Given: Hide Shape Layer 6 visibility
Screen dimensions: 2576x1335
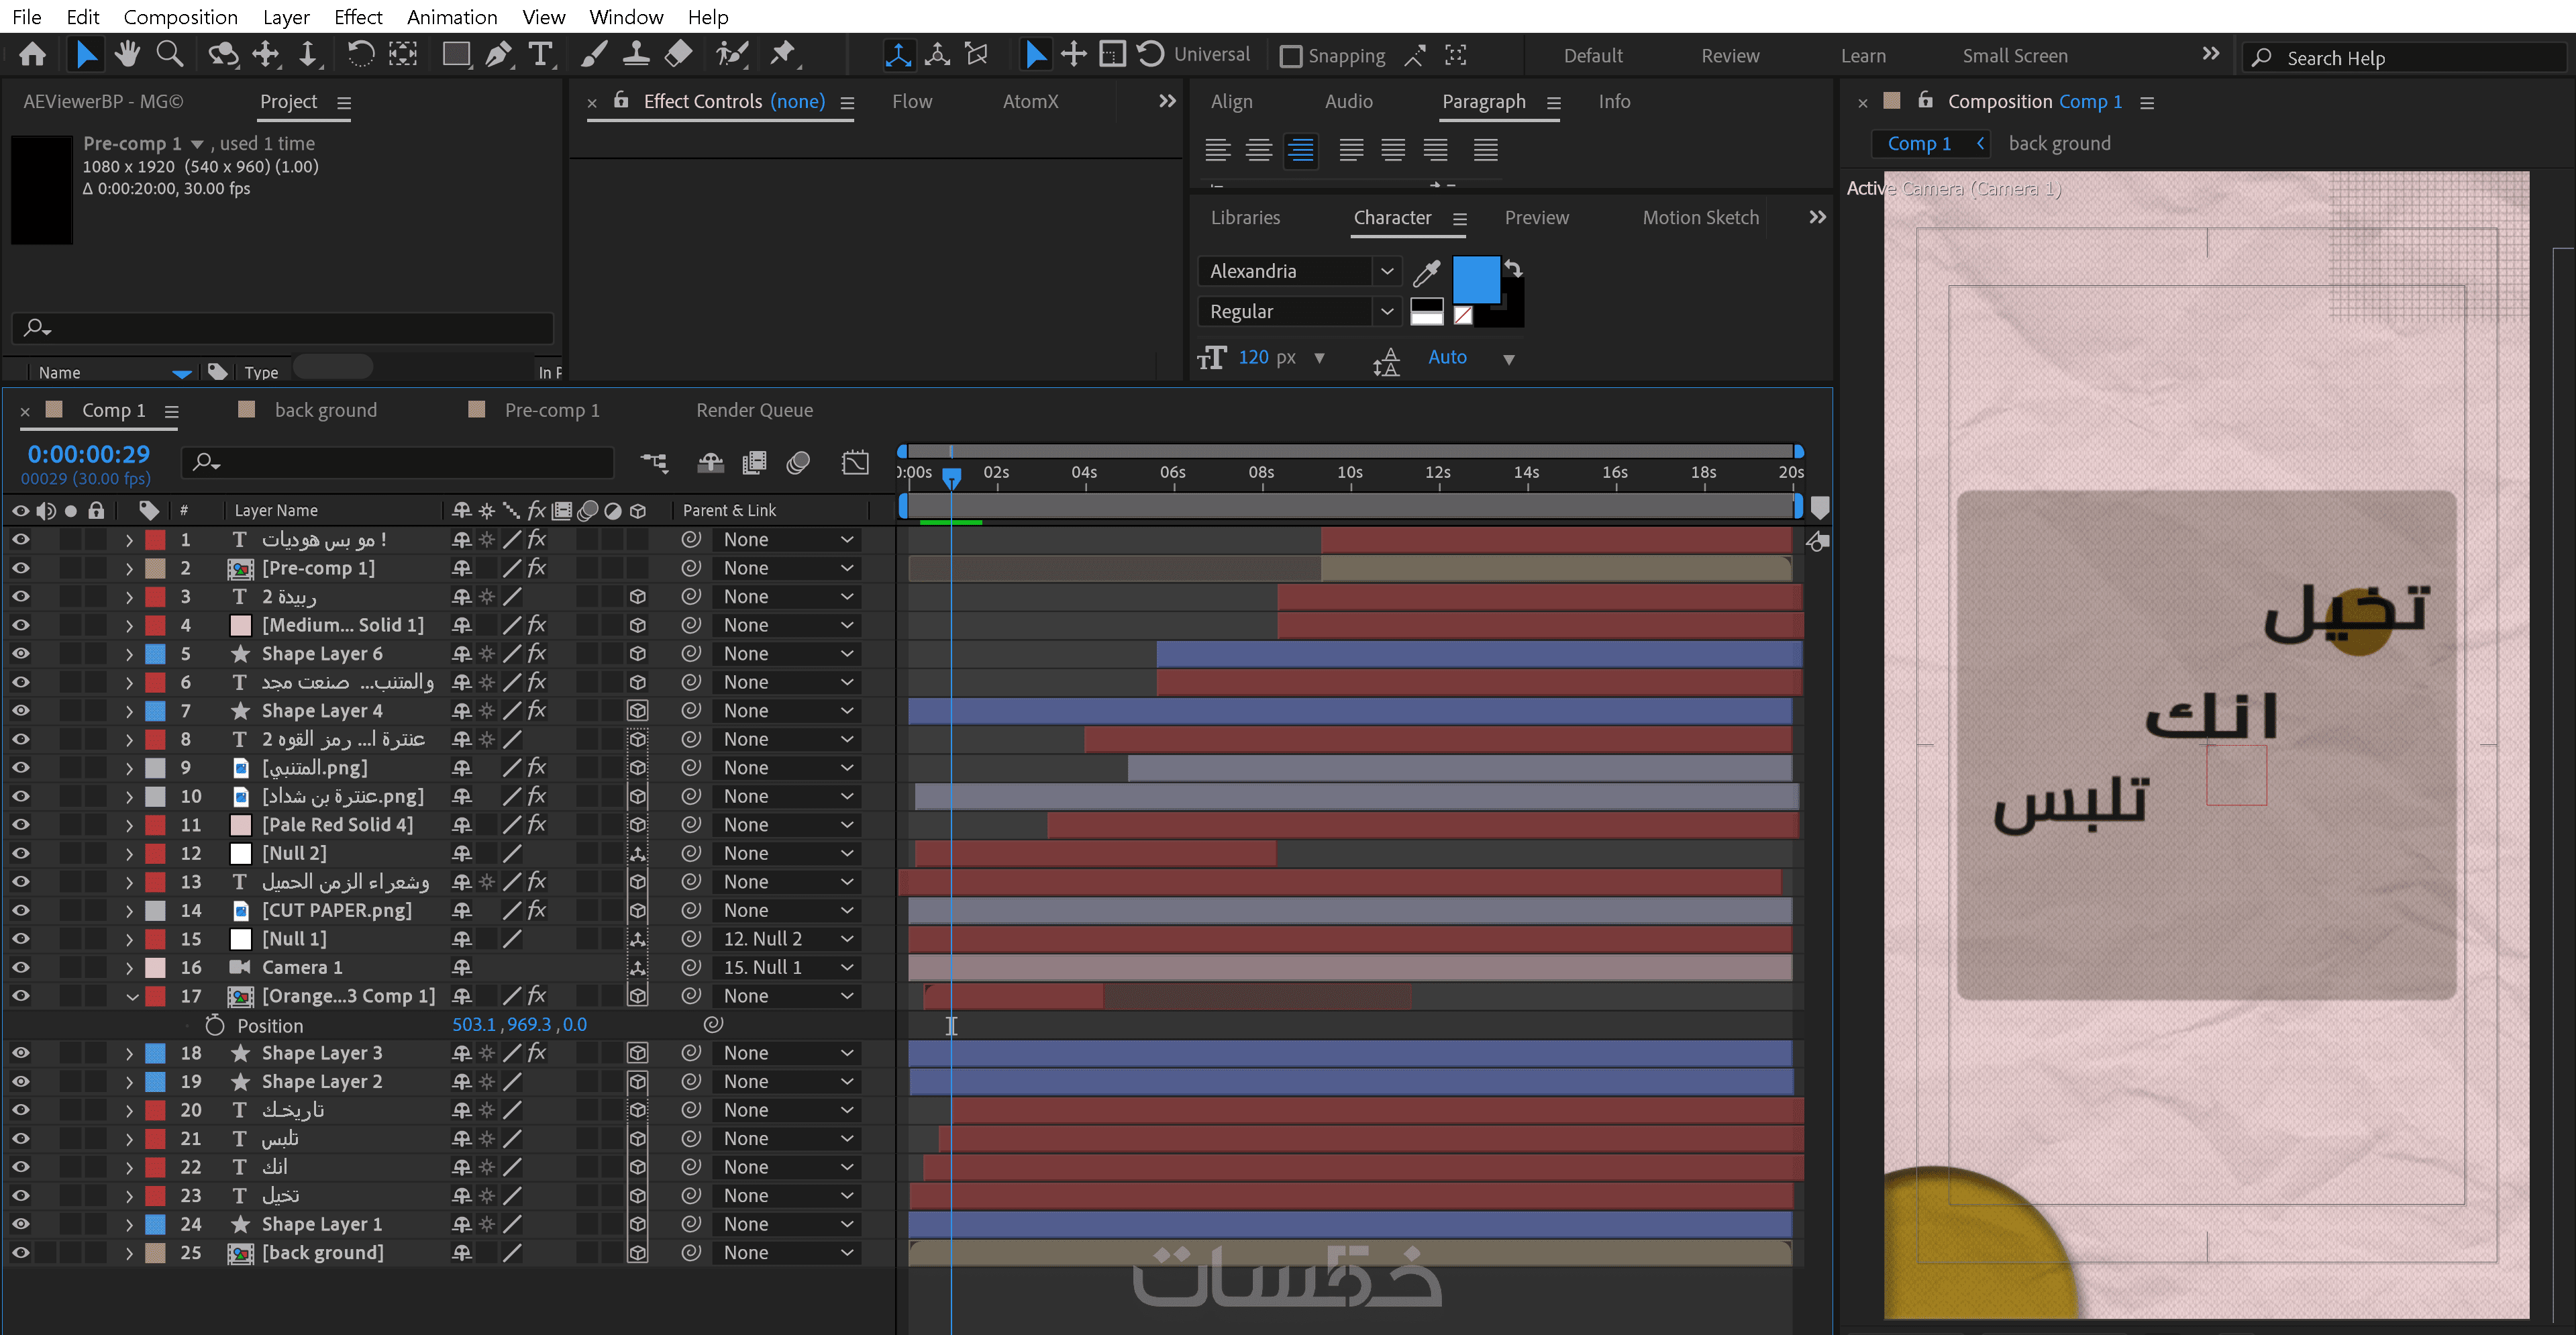Looking at the screenshot, I should [x=20, y=653].
